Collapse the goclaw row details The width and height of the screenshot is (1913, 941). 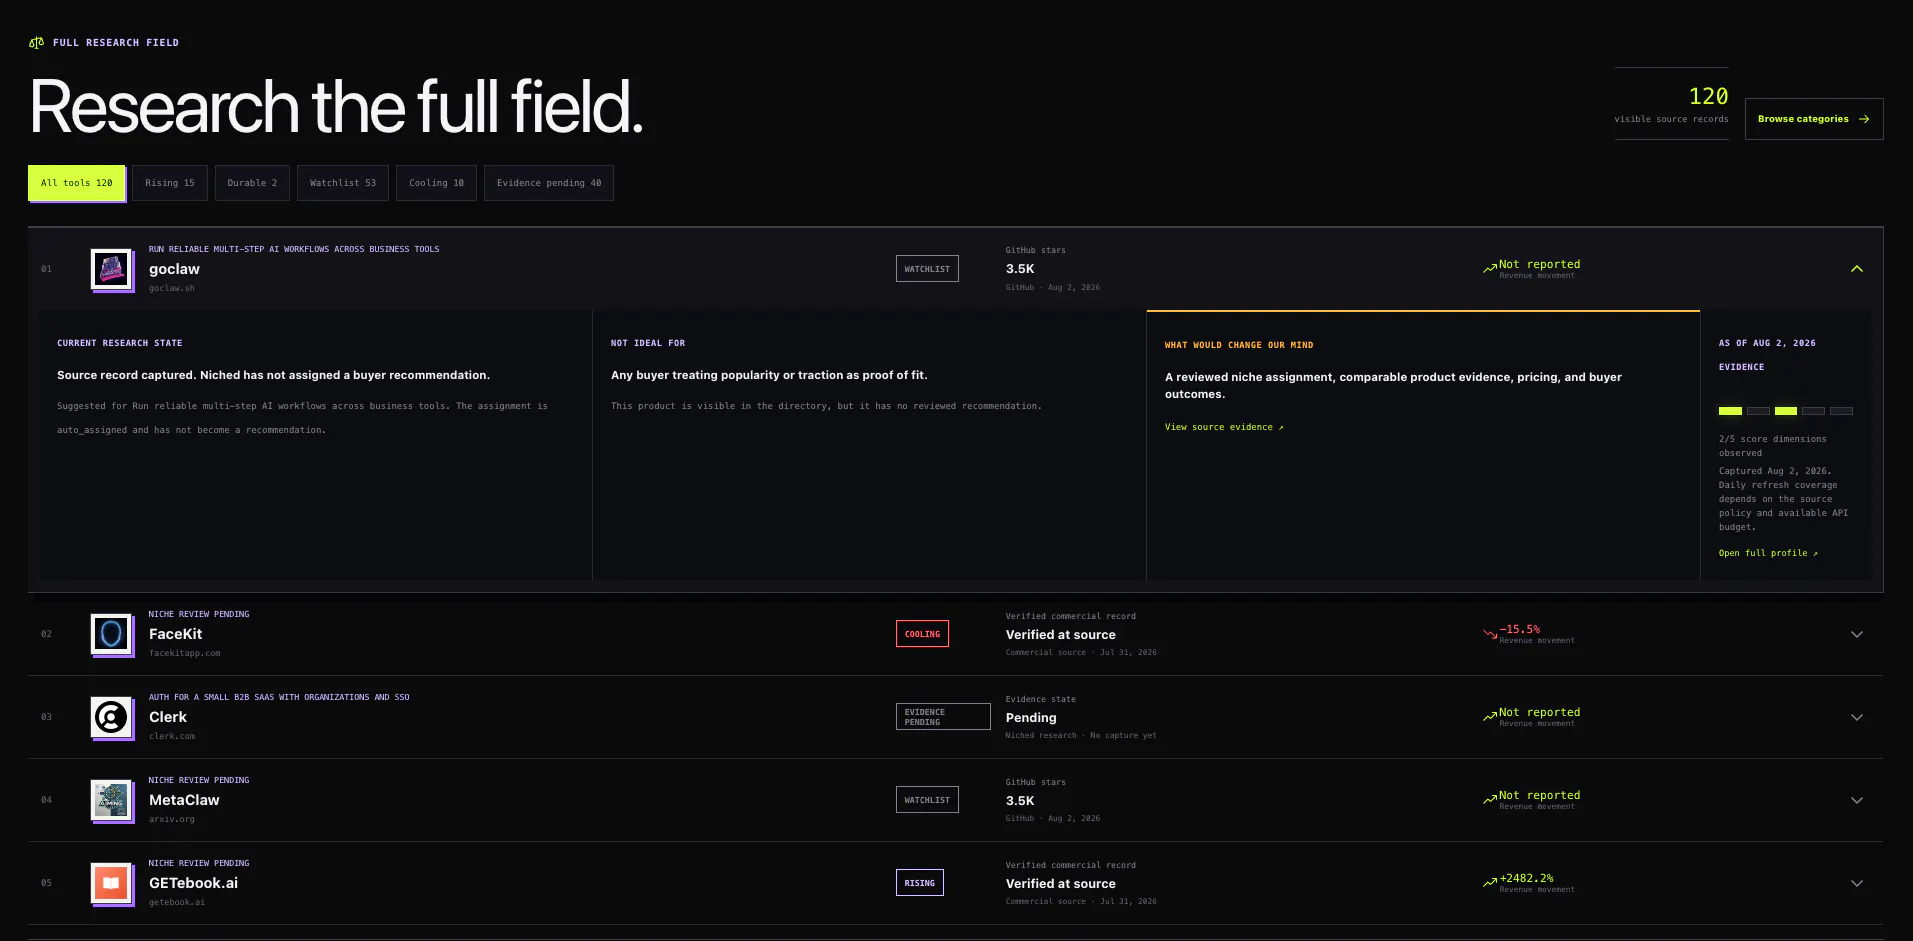pos(1857,269)
